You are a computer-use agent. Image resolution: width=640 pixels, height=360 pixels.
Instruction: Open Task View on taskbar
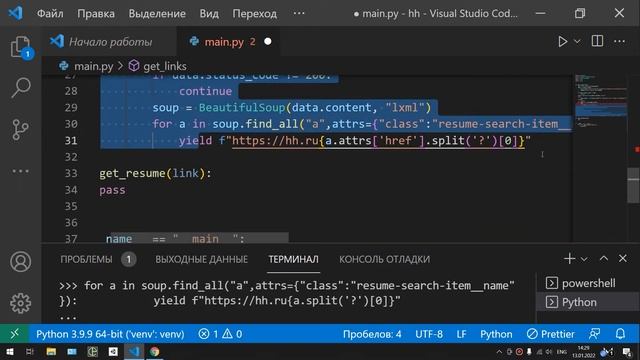(x=30, y=351)
